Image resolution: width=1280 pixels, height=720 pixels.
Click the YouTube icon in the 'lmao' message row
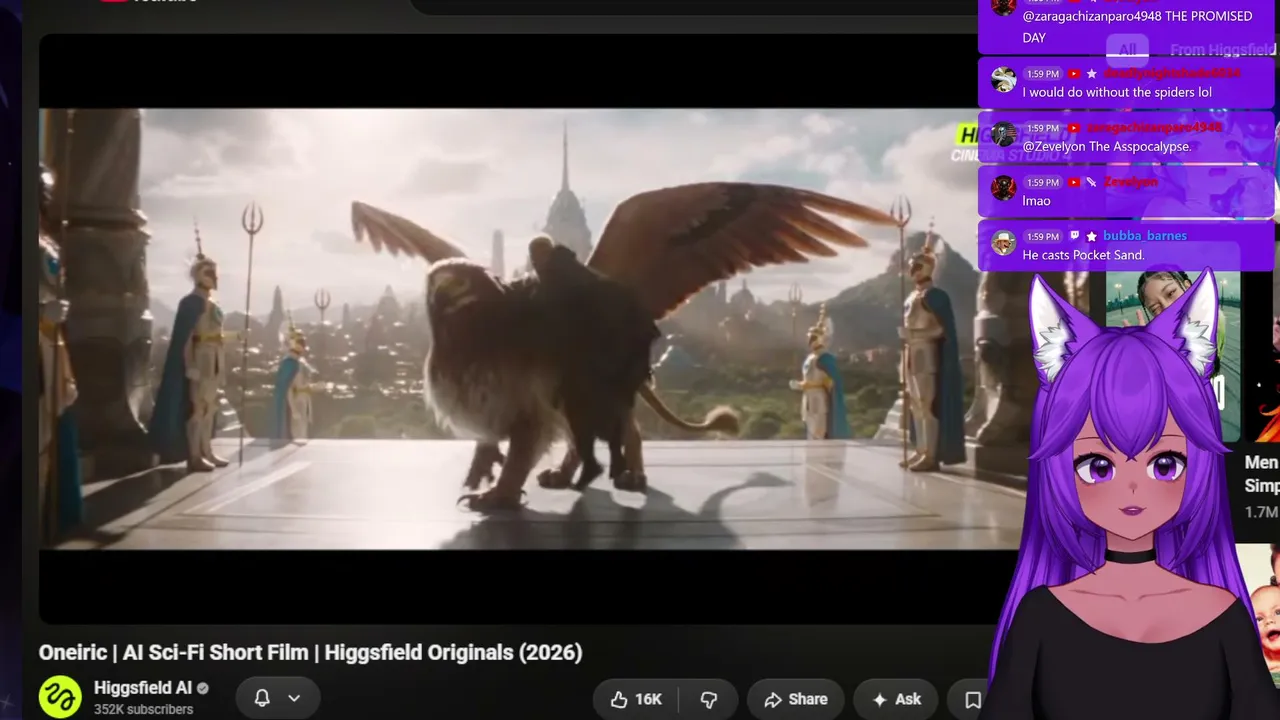coord(1074,182)
